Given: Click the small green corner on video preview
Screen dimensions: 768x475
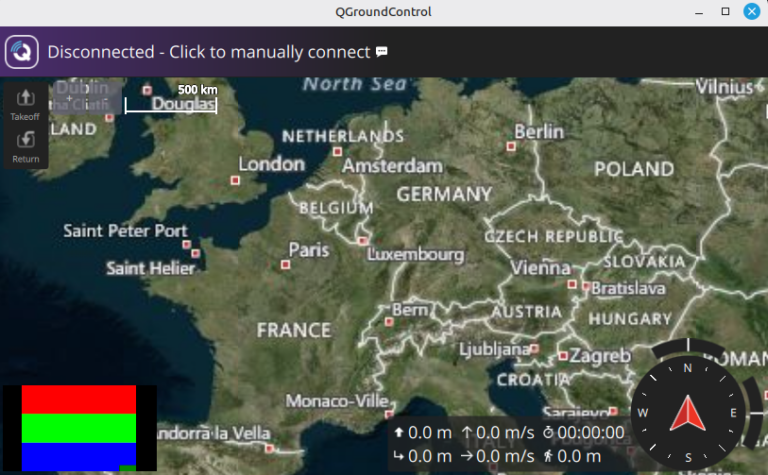Looking at the screenshot, I should [128, 467].
